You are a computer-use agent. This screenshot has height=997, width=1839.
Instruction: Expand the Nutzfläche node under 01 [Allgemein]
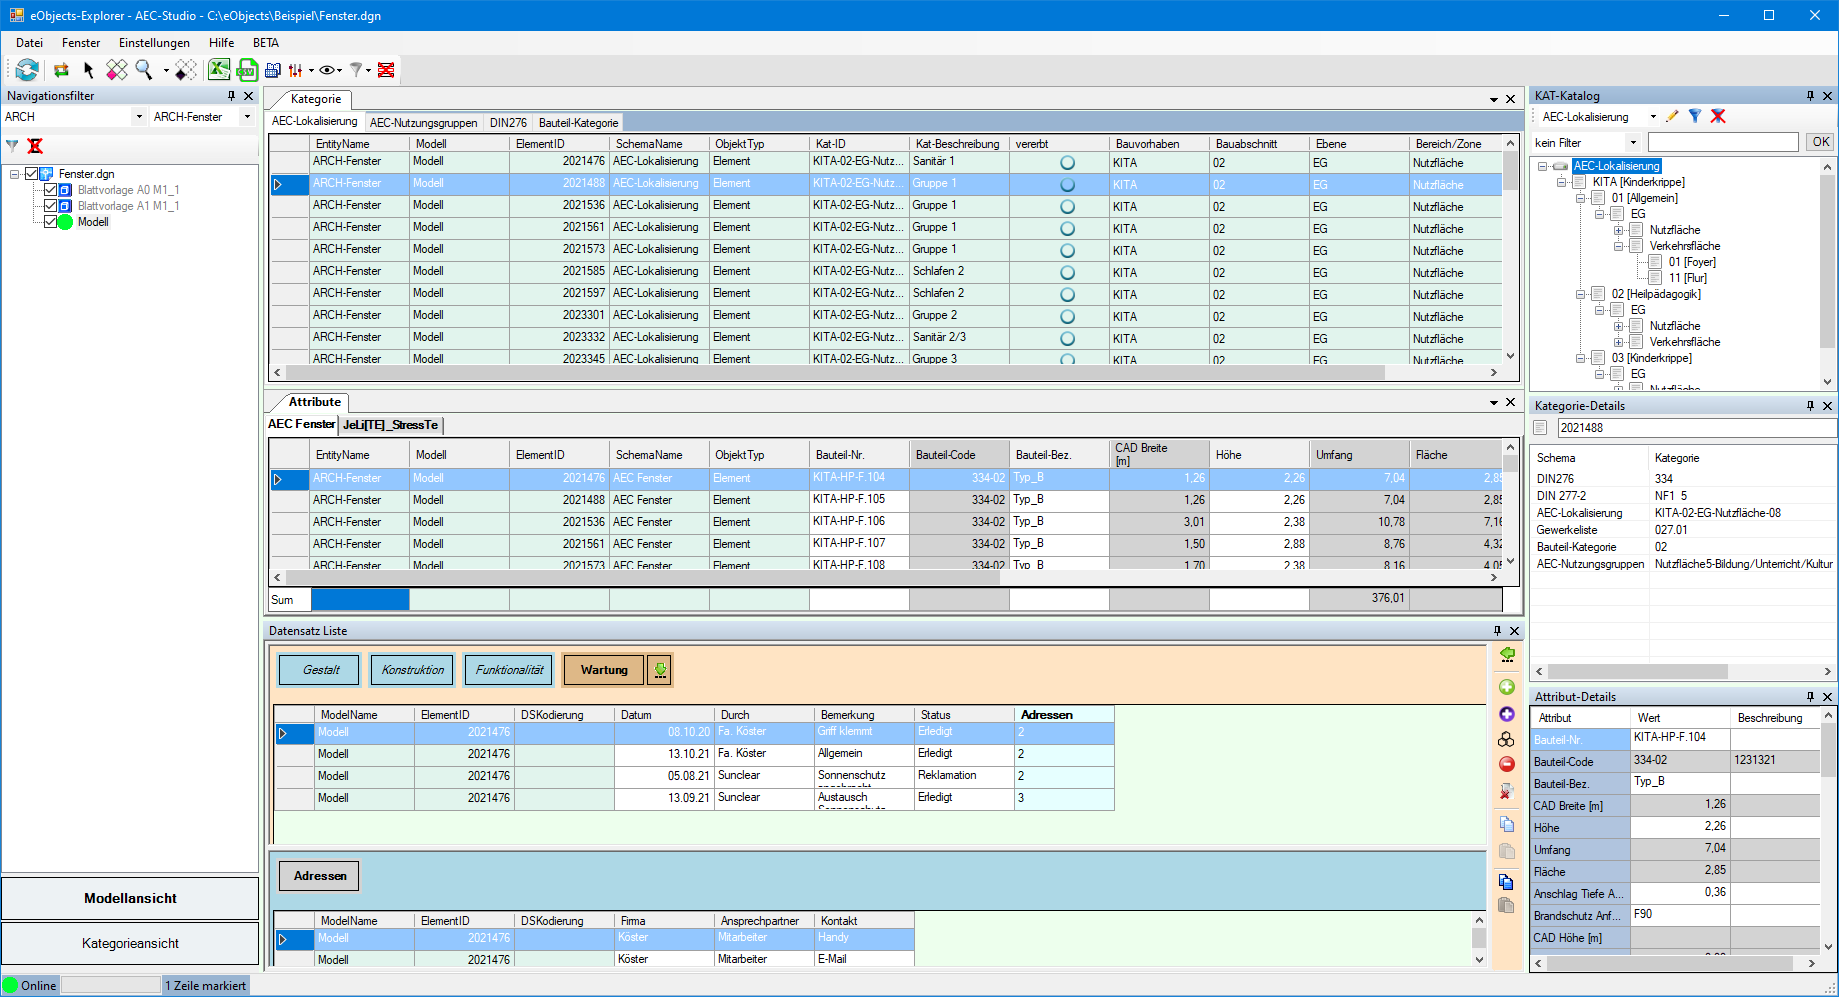tap(1618, 230)
